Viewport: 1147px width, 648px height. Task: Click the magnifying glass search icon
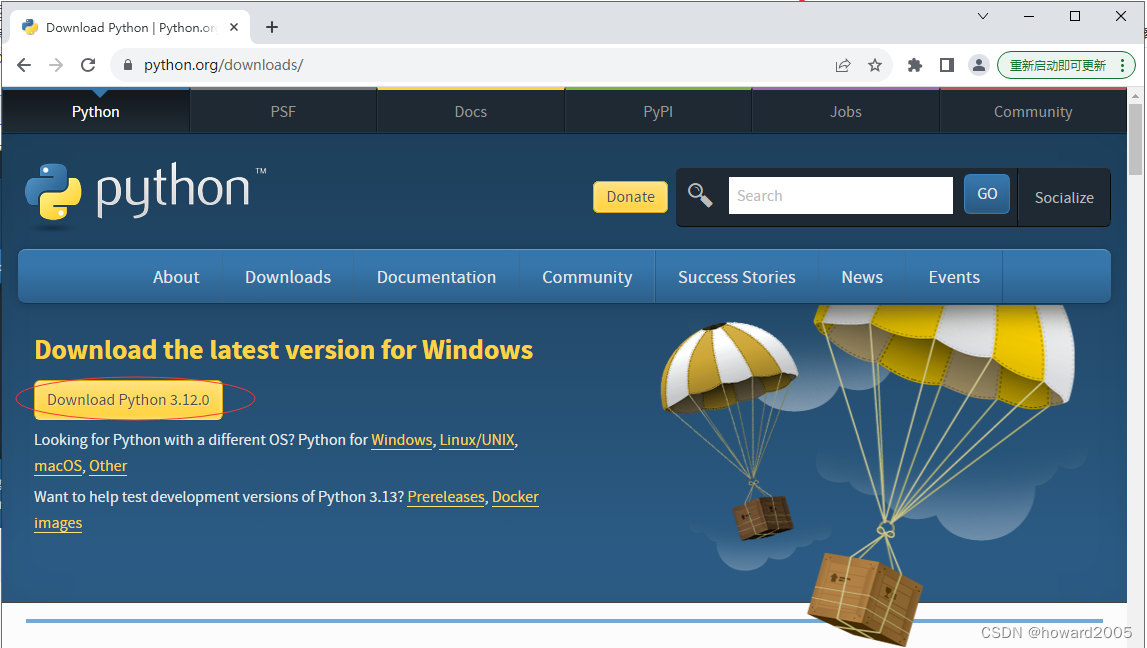pos(700,195)
